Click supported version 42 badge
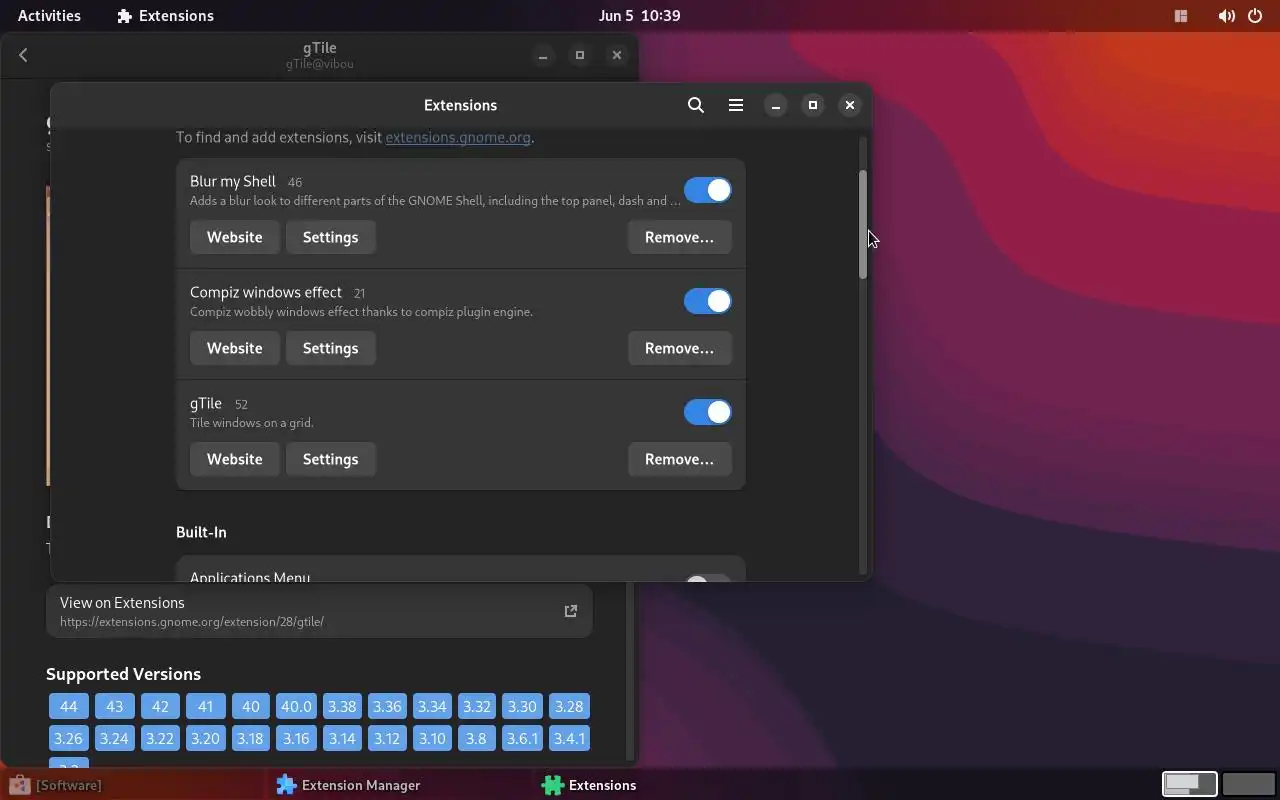 160,706
